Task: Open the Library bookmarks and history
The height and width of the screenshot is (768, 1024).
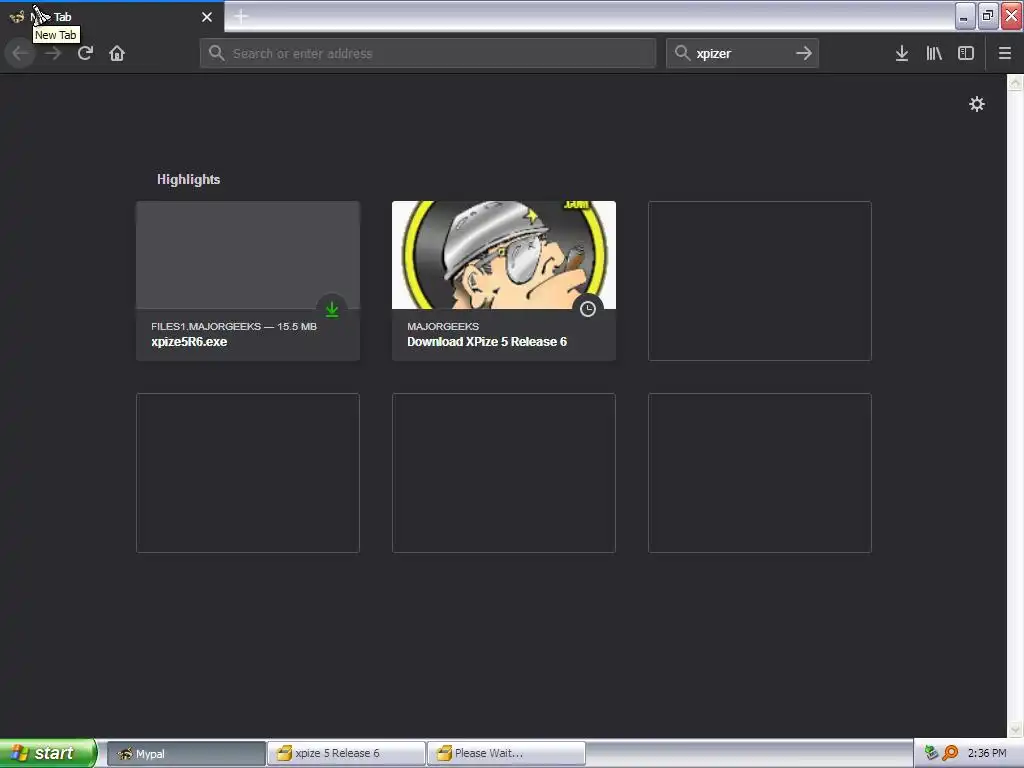Action: click(934, 54)
